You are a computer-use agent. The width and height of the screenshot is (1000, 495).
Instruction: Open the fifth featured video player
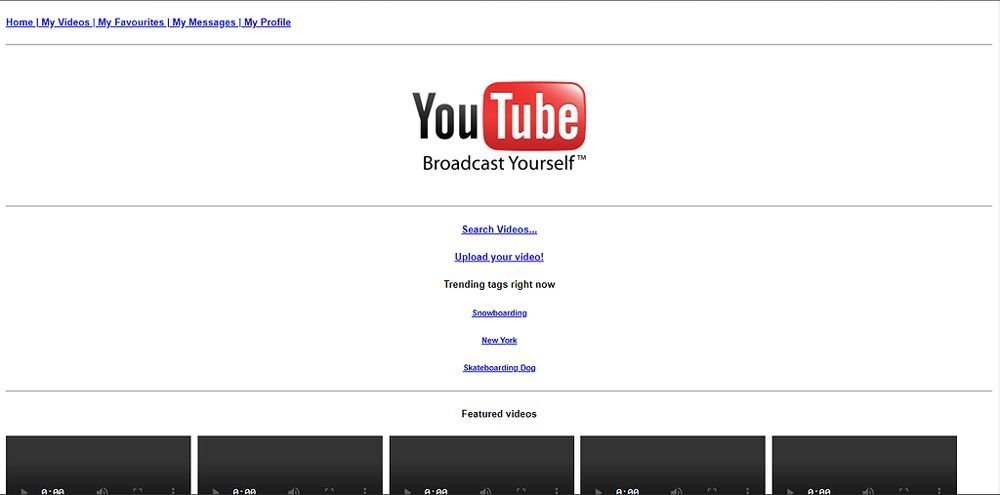pos(865,465)
